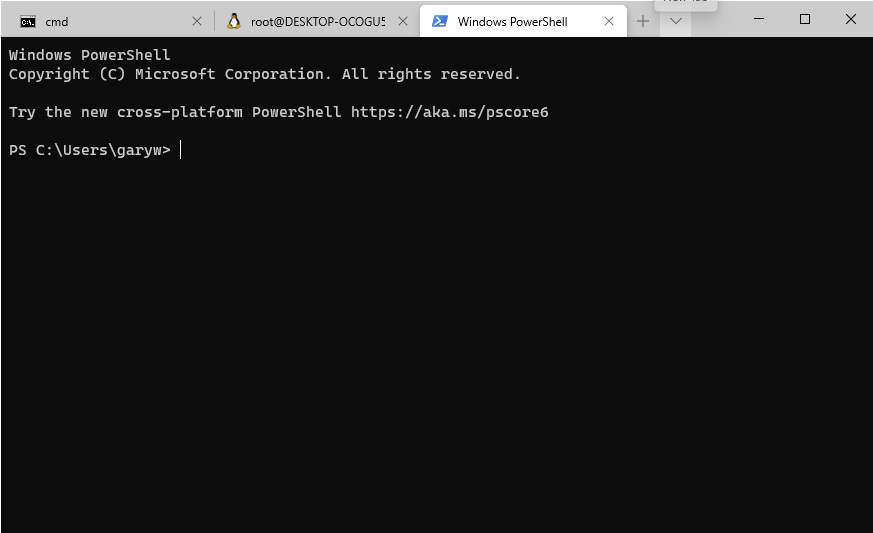Minimize the terminal window
The width and height of the screenshot is (873, 533).
point(759,19)
